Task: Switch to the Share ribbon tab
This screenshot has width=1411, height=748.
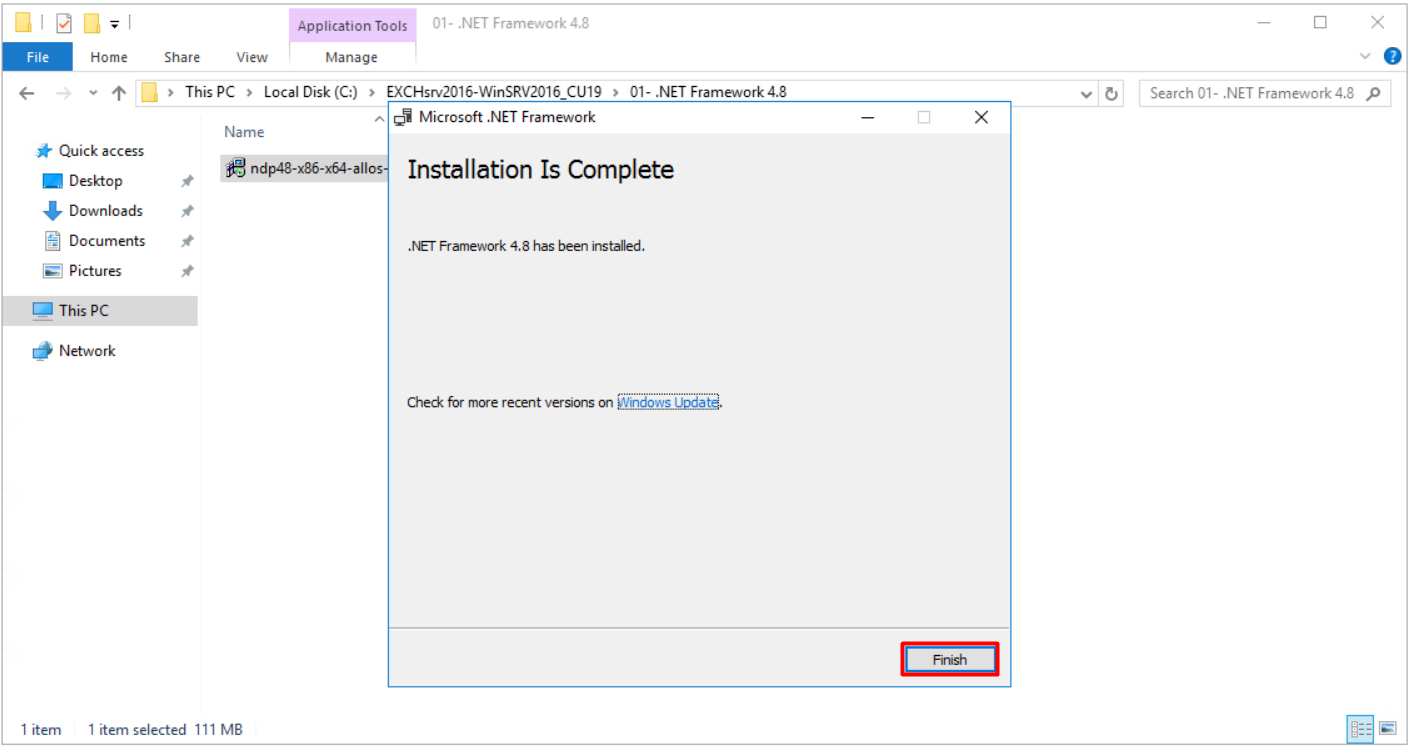Action: [x=182, y=57]
